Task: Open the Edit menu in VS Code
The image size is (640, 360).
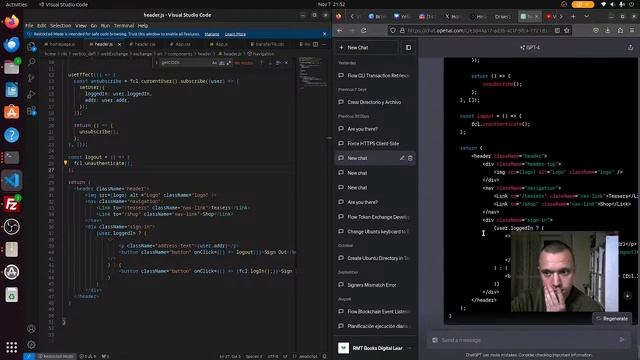Action: click(42, 25)
